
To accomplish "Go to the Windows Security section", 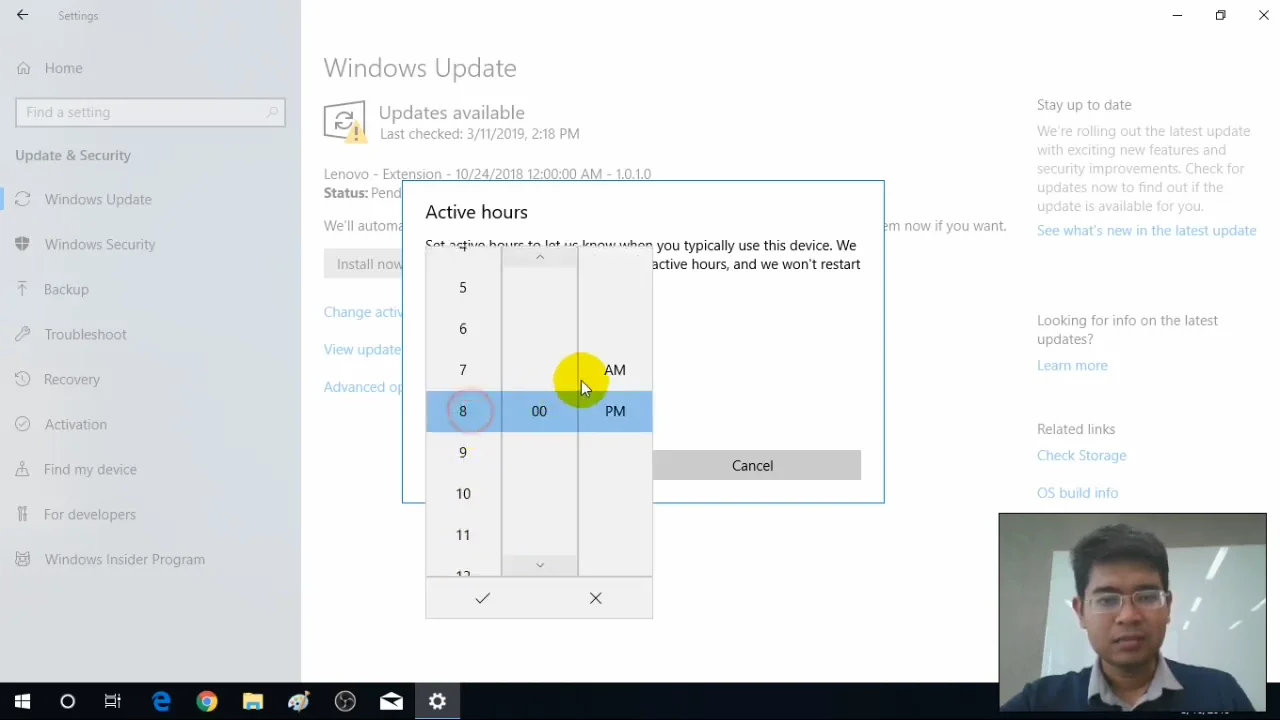I will [x=100, y=244].
